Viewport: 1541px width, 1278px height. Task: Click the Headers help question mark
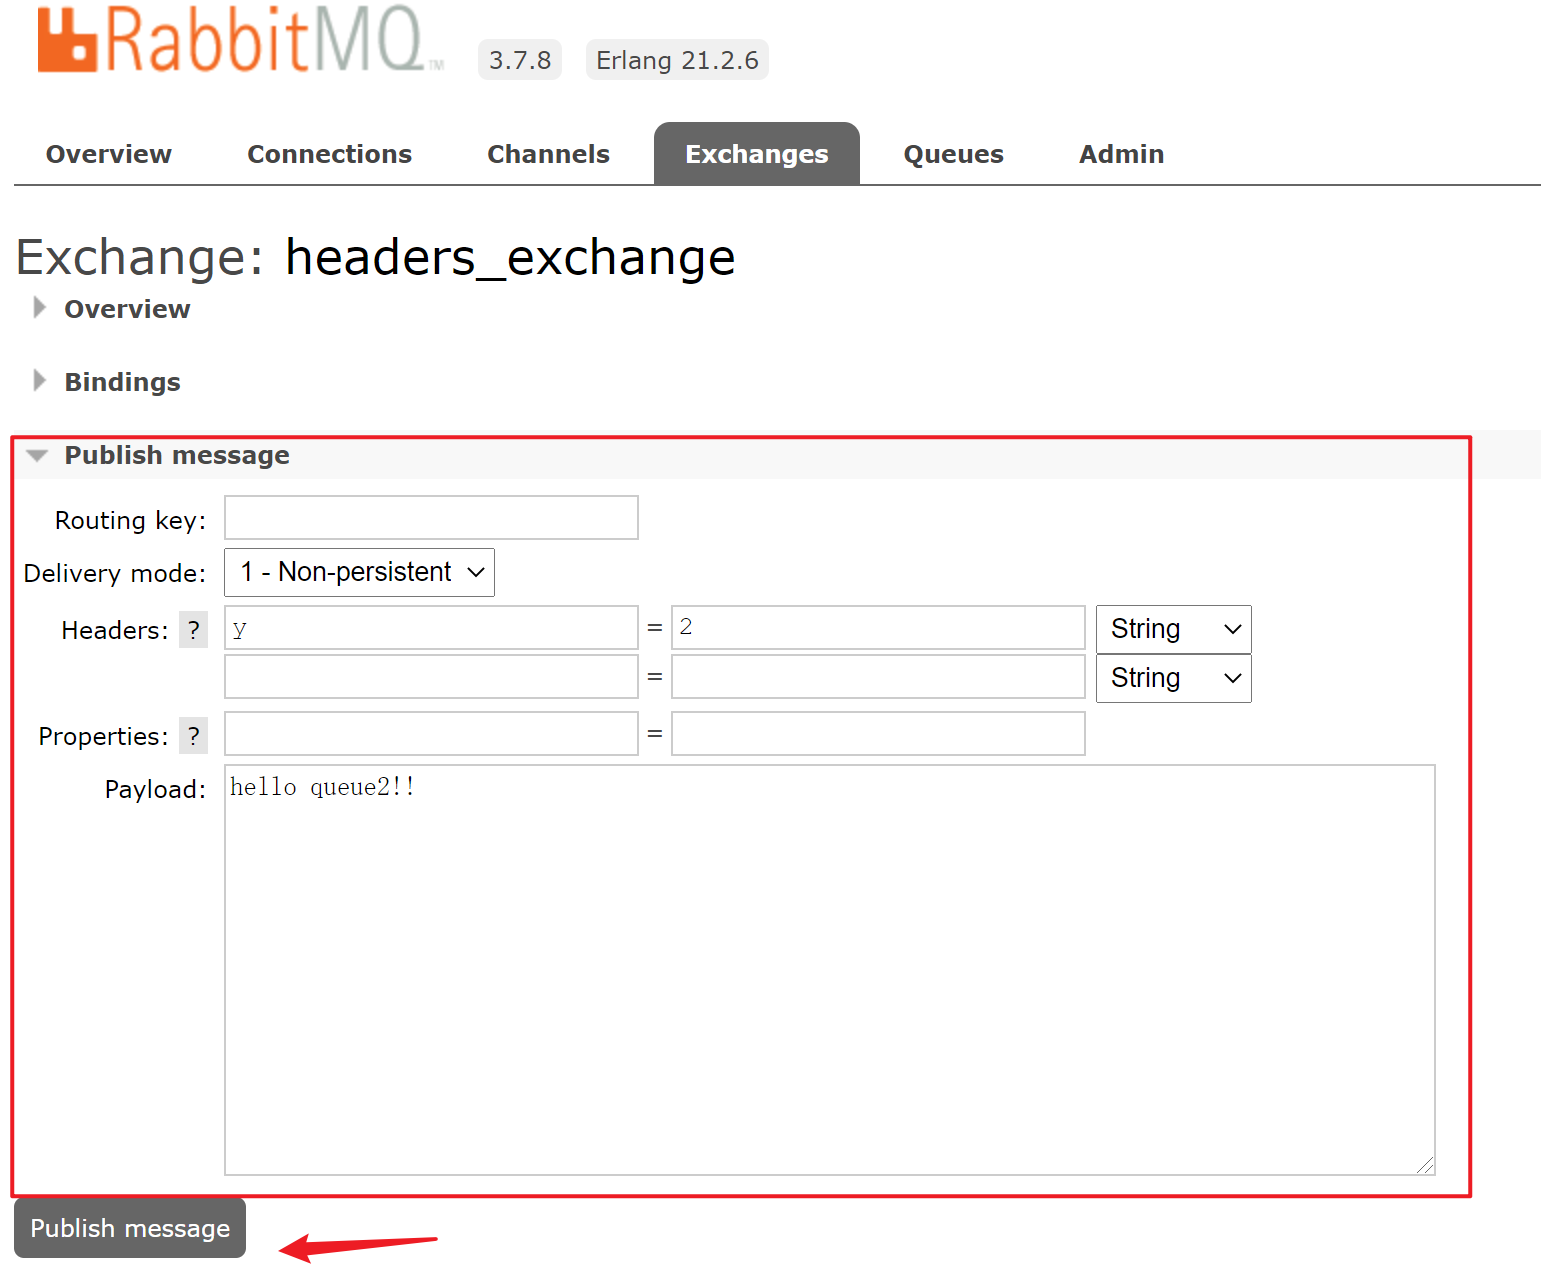click(x=193, y=630)
